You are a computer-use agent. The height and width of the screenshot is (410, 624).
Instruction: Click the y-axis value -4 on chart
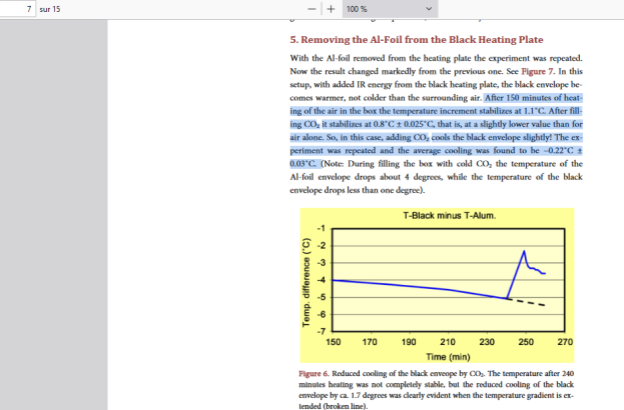click(x=321, y=280)
